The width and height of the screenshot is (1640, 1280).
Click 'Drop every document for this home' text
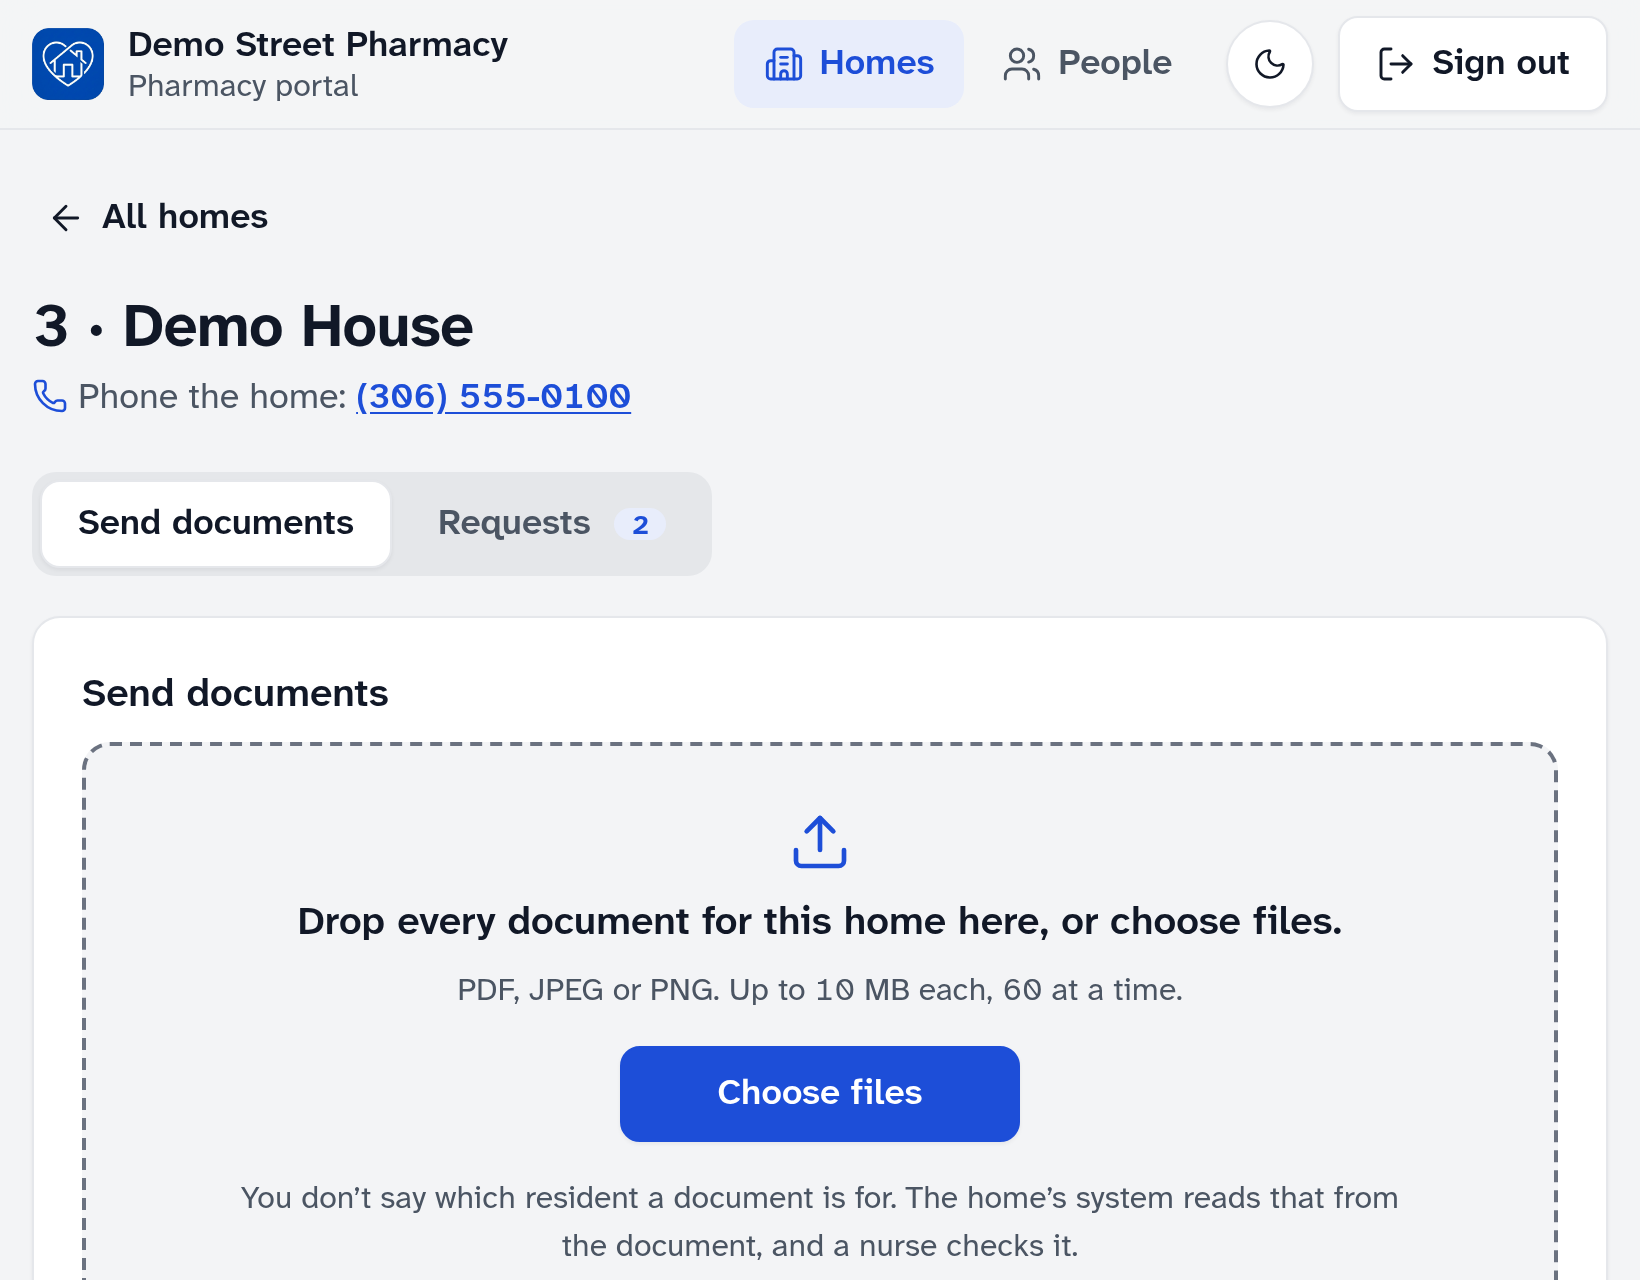pos(820,921)
